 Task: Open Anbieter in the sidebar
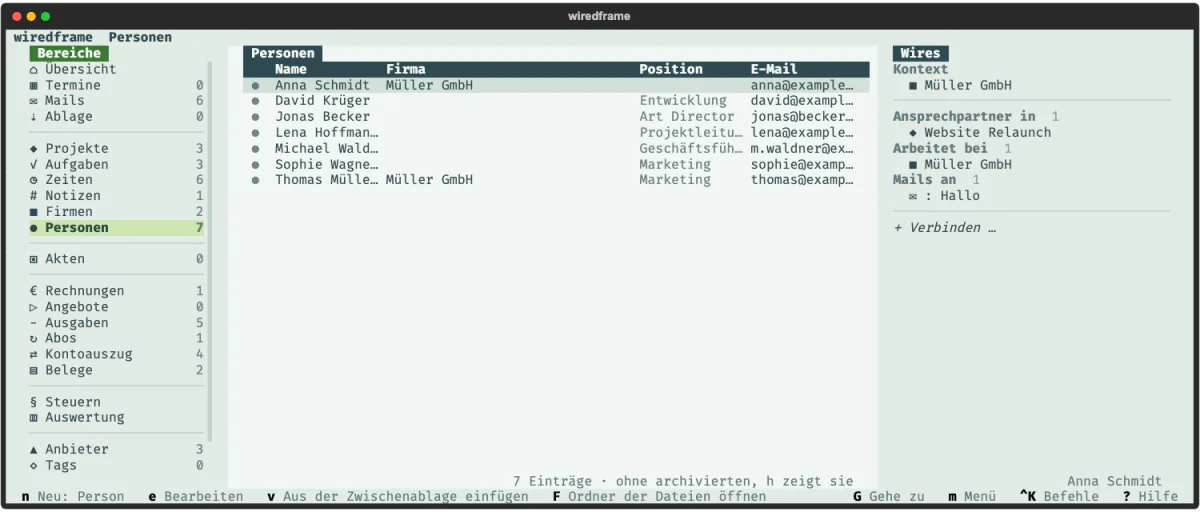117,449
